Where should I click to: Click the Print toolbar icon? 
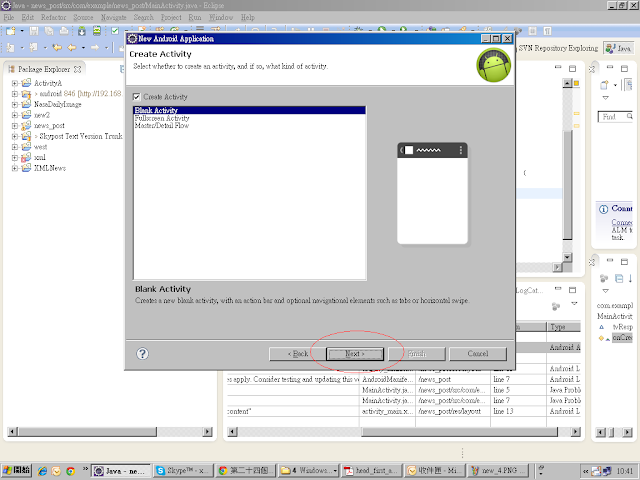64,31
